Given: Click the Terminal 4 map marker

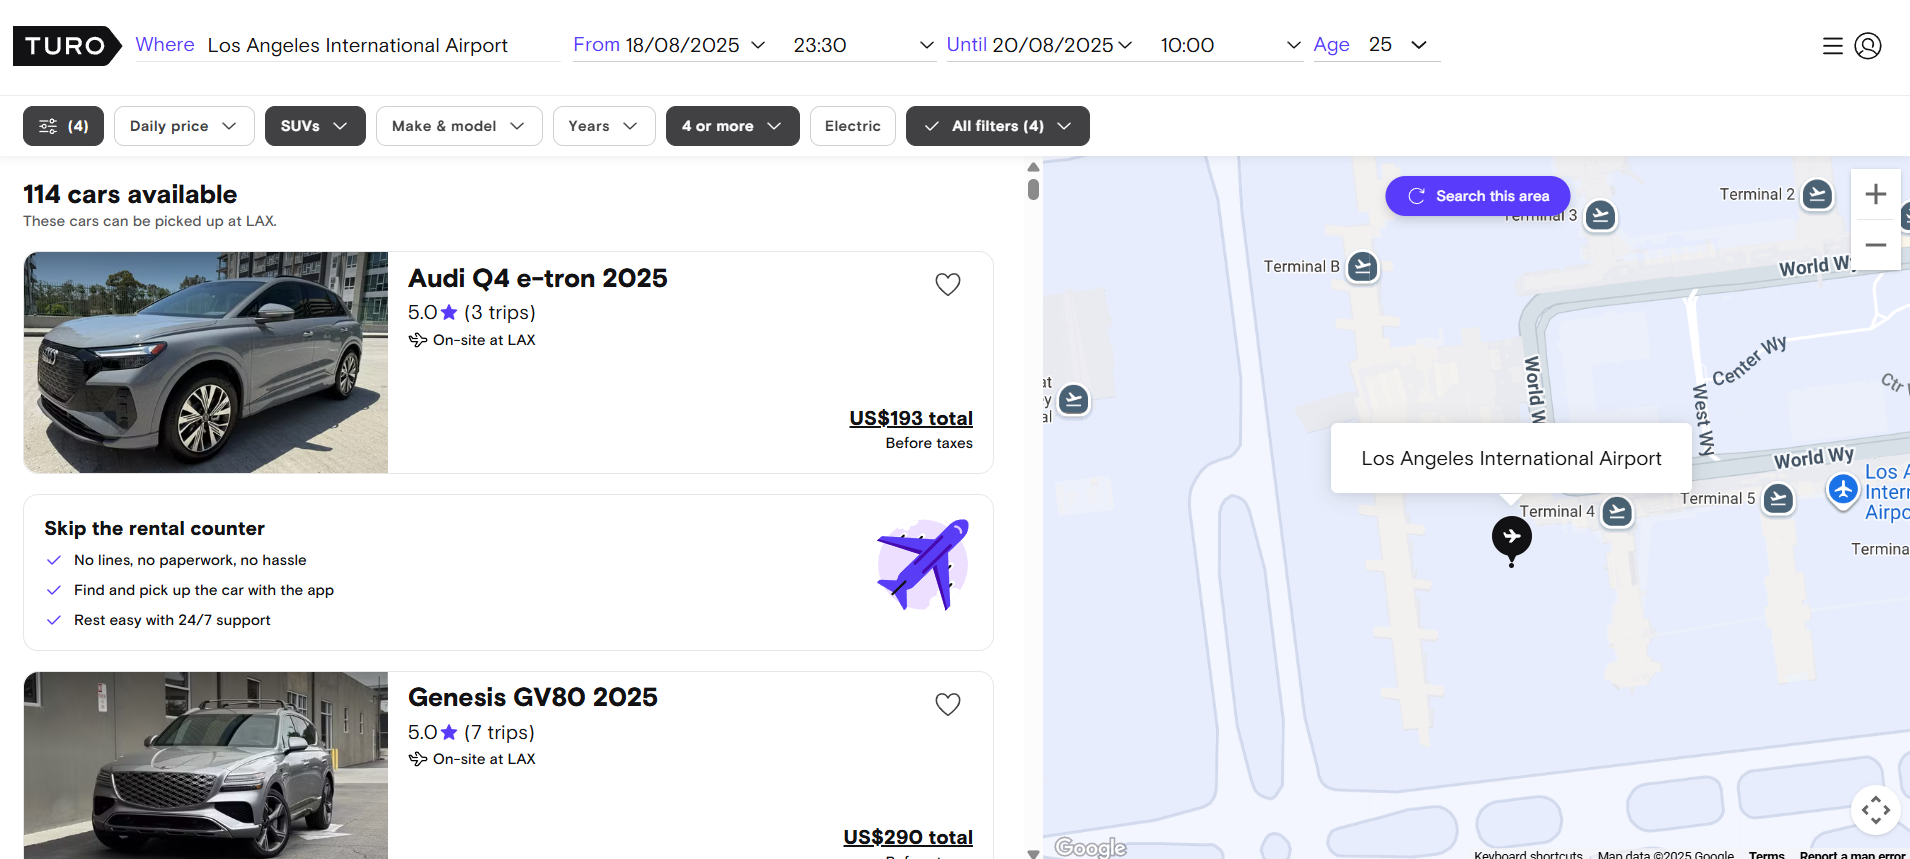Looking at the screenshot, I should (1616, 512).
